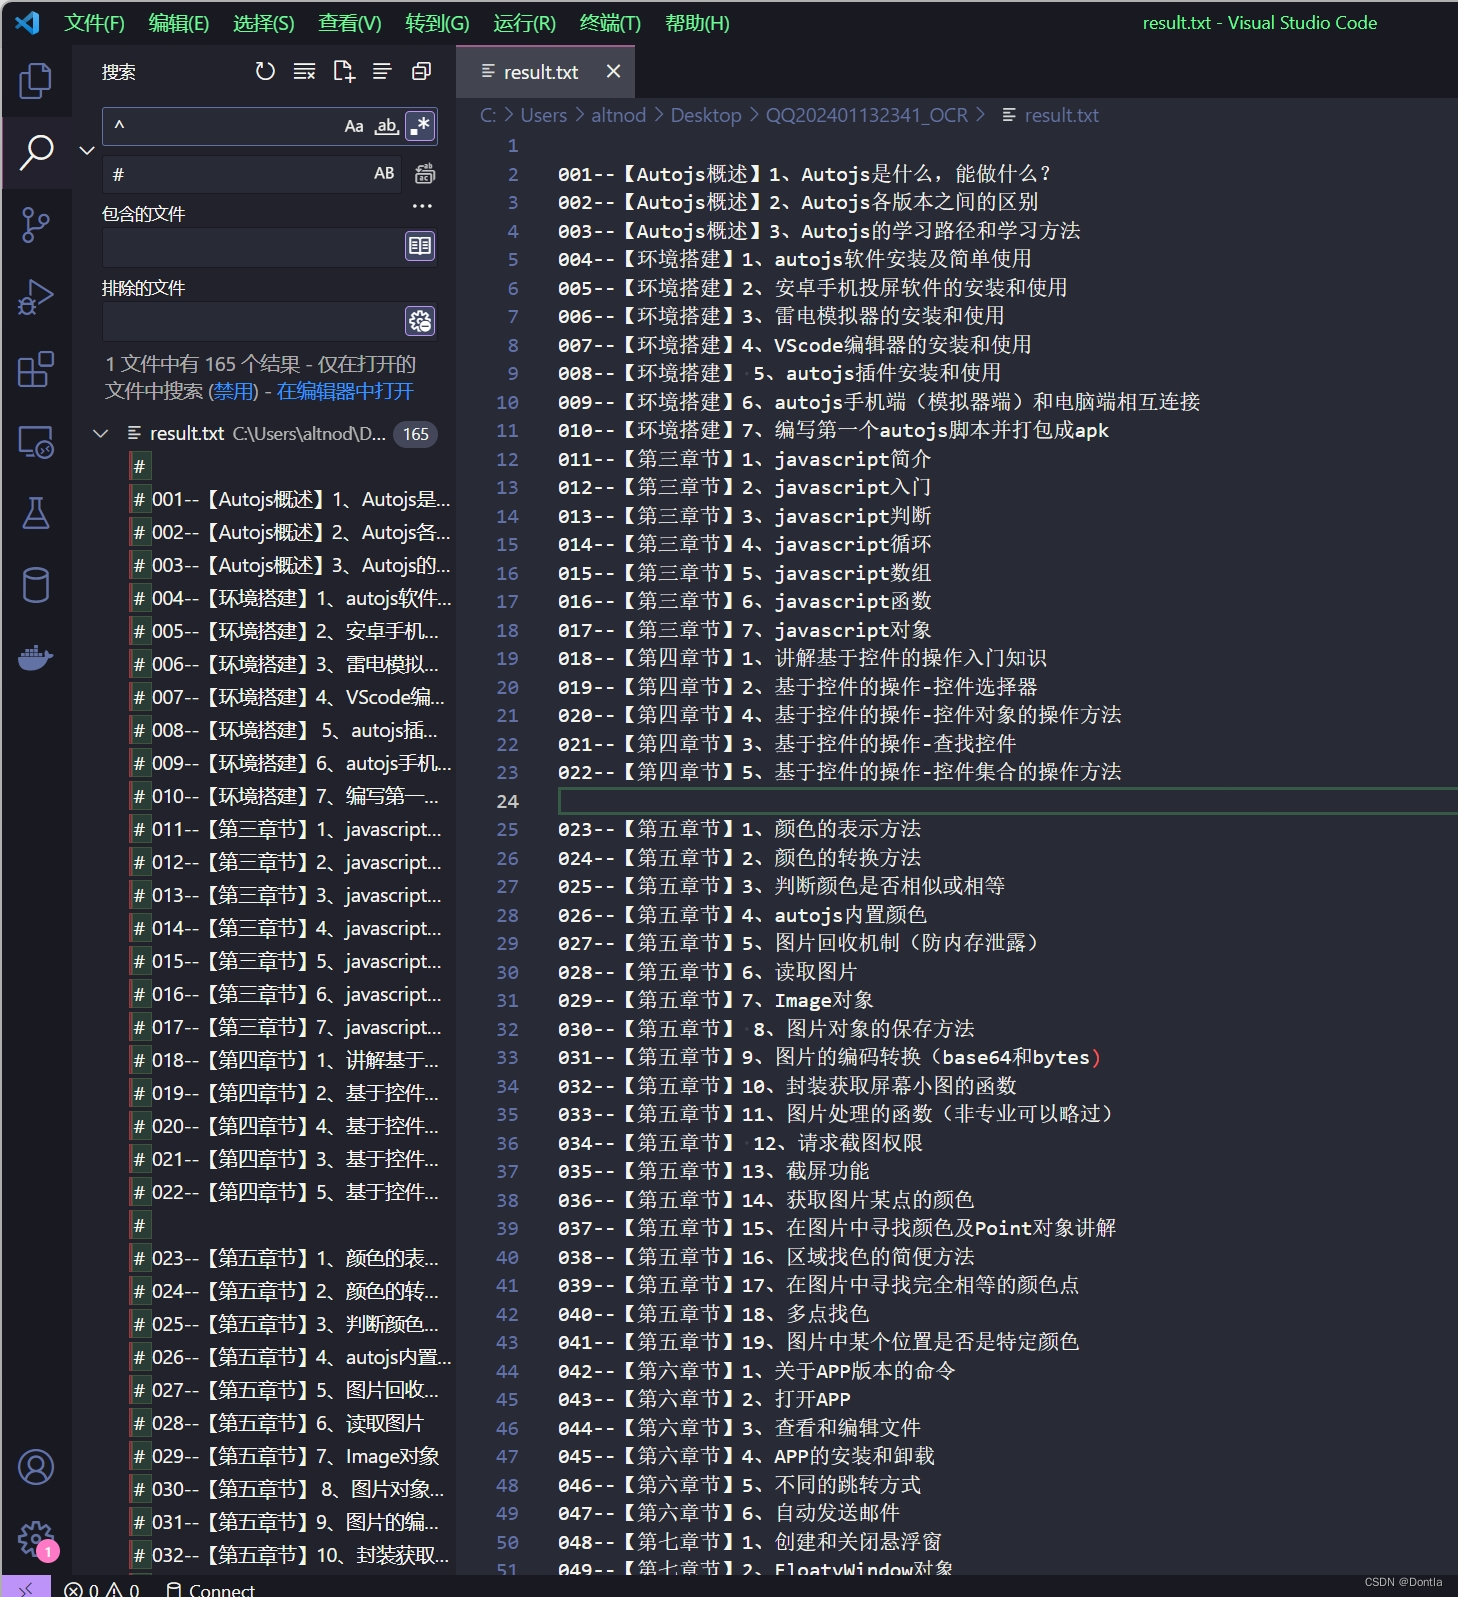The width and height of the screenshot is (1458, 1597).
Task: Click the 165 results count badge
Action: point(416,434)
